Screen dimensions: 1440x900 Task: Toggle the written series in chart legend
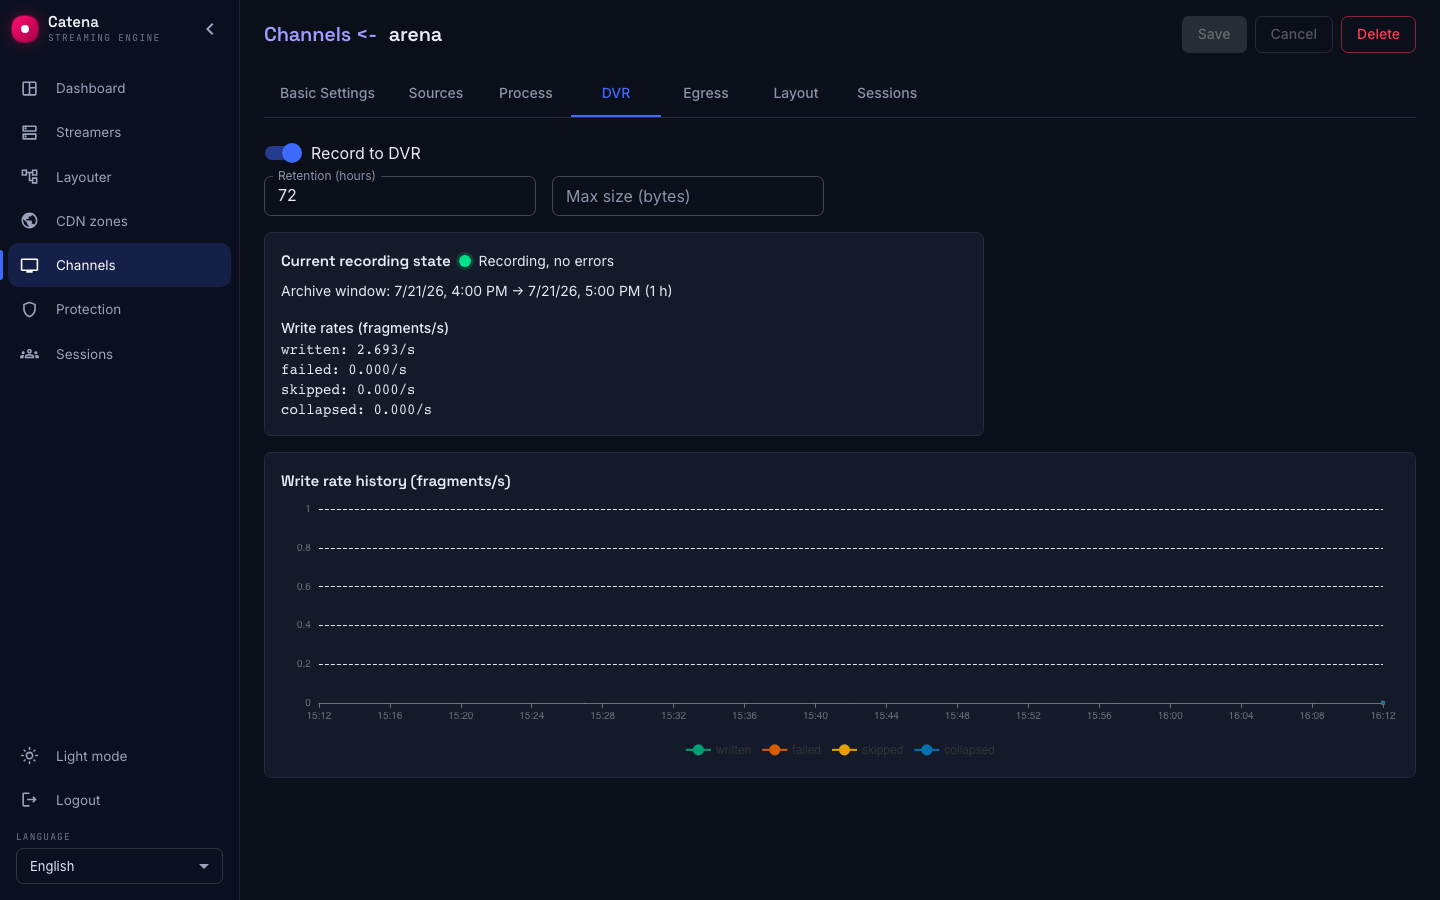(718, 750)
